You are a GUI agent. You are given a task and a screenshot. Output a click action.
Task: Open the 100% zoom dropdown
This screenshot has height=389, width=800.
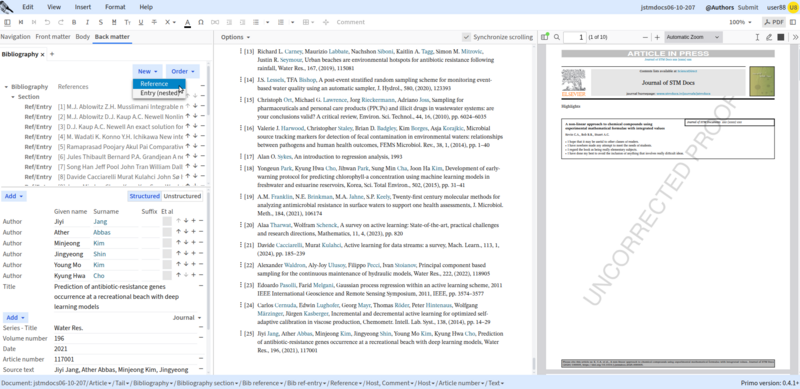click(740, 22)
